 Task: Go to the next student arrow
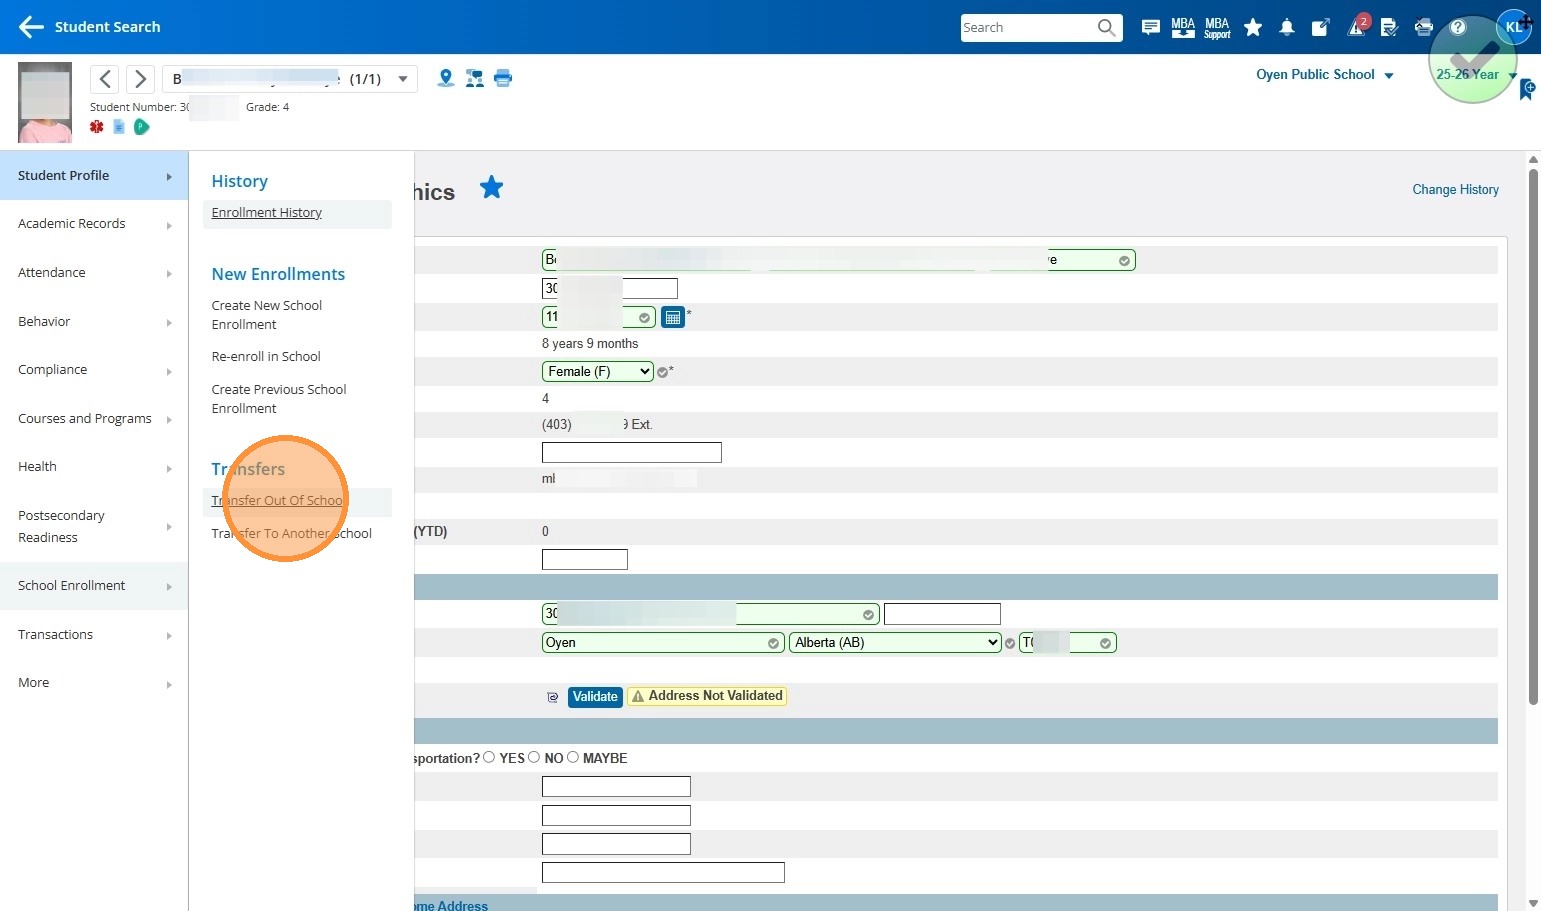(140, 79)
